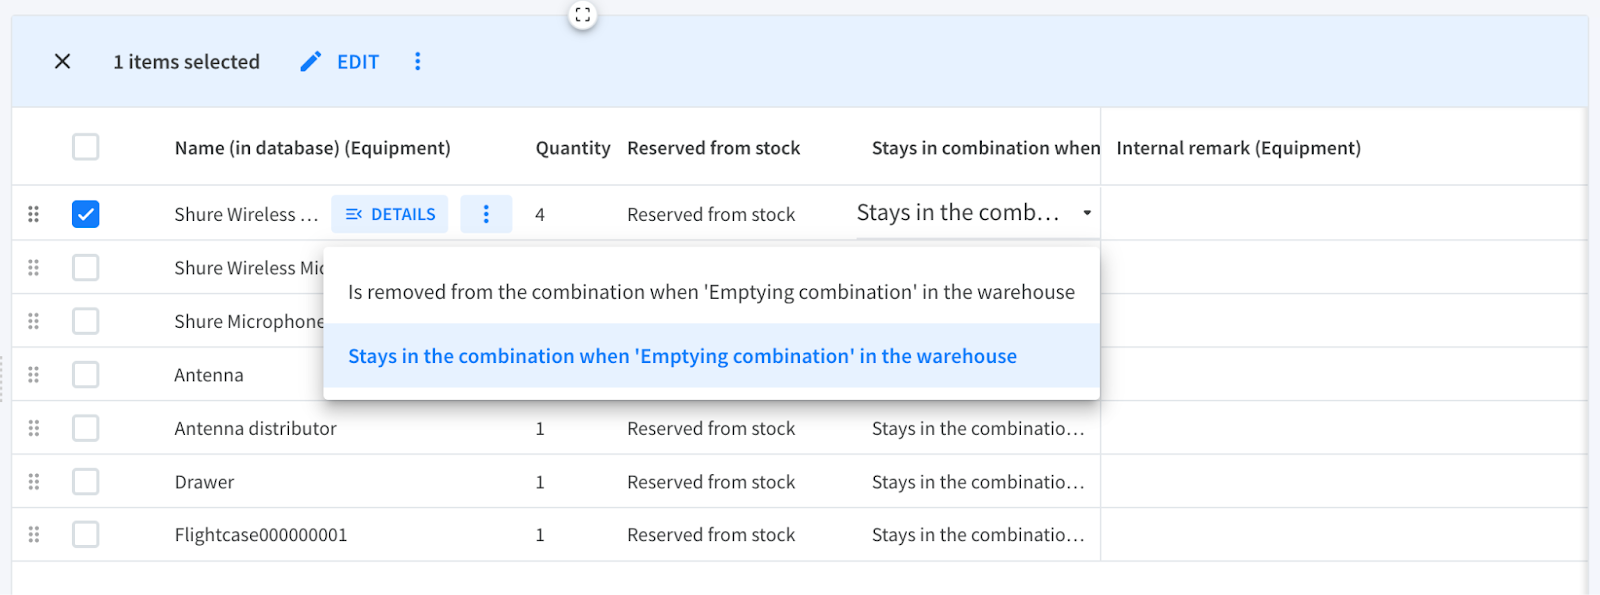1600x595 pixels.
Task: Tick the Drawer row checkbox
Action: 86,482
